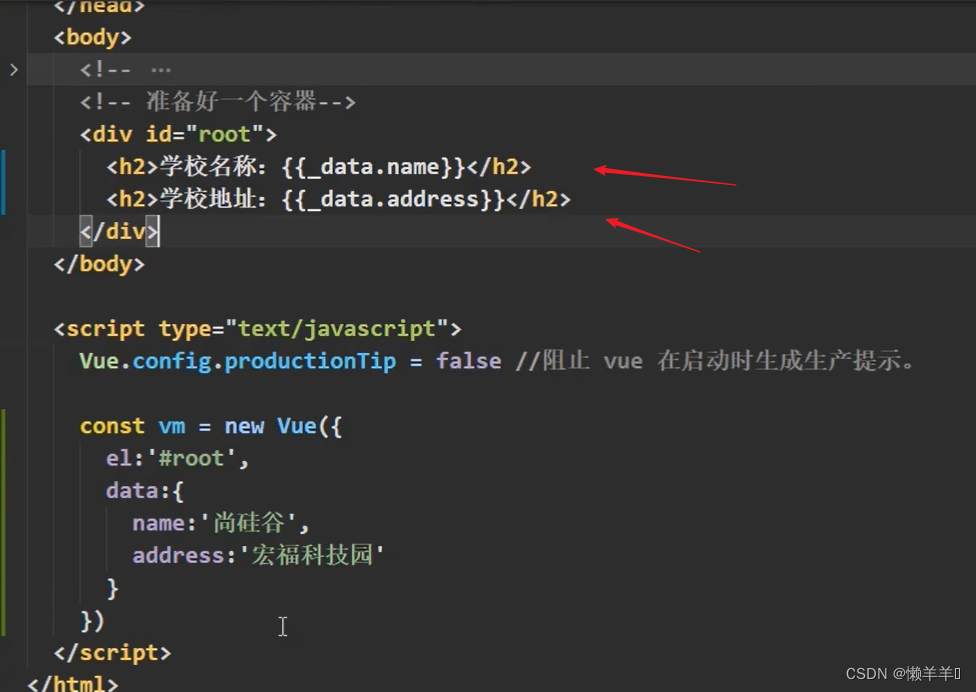Viewport: 976px width, 692px height.
Task: Select the folded comment line '<!-- …'
Action: click(x=125, y=70)
